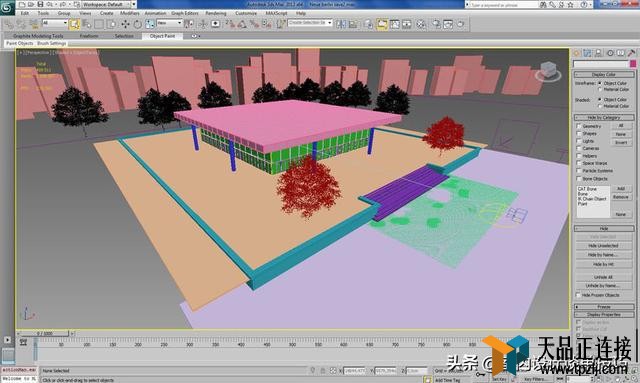
Task: Activate the Select and Scale tool
Action: [x=150, y=24]
